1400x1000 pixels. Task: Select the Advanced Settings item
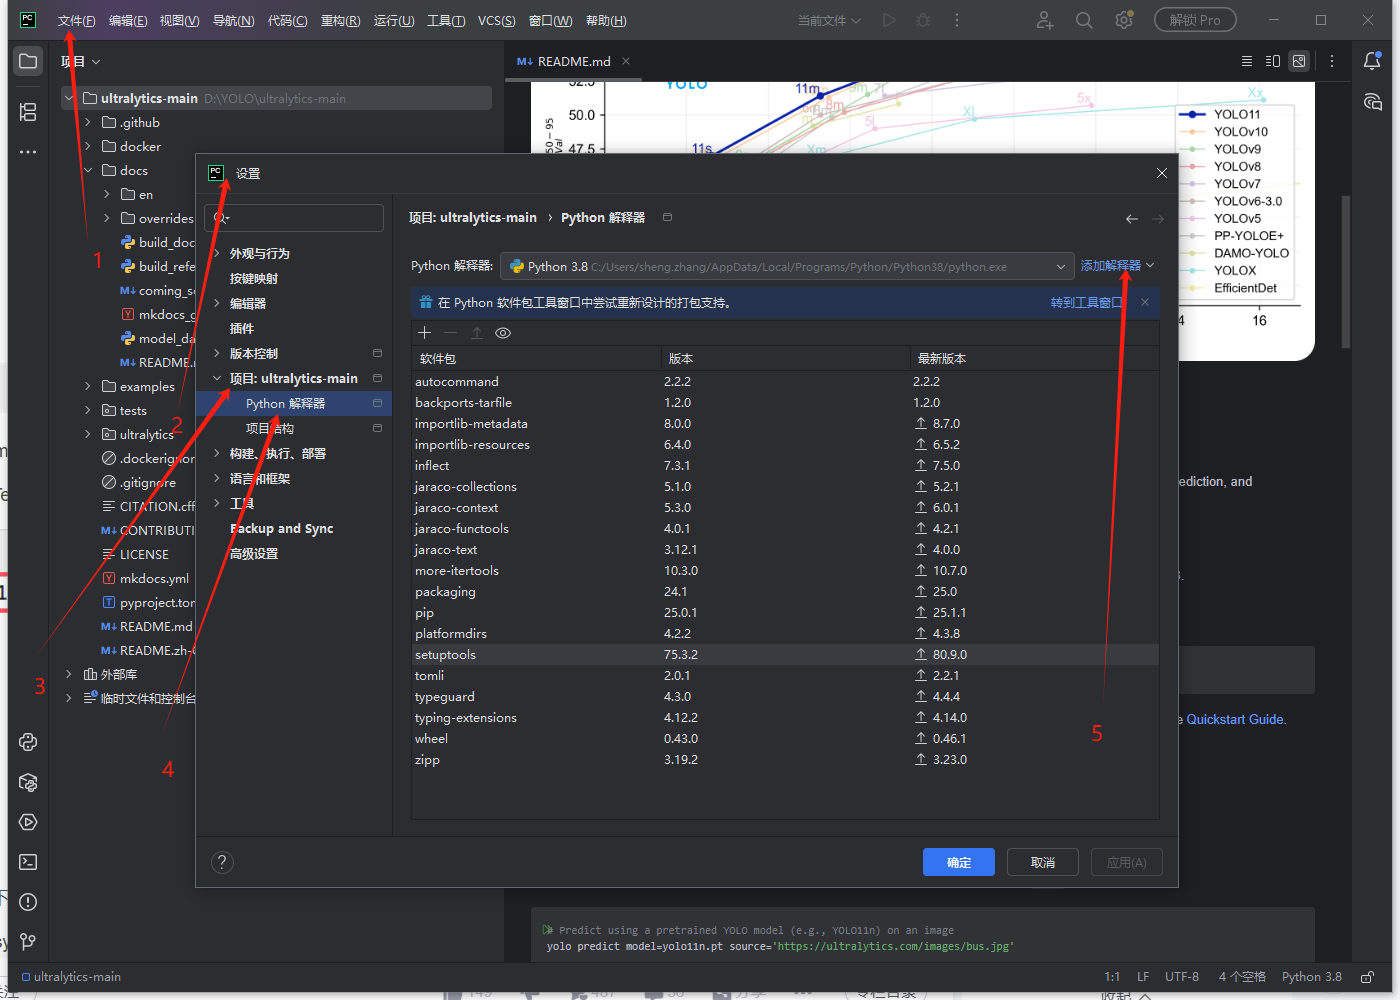[254, 554]
